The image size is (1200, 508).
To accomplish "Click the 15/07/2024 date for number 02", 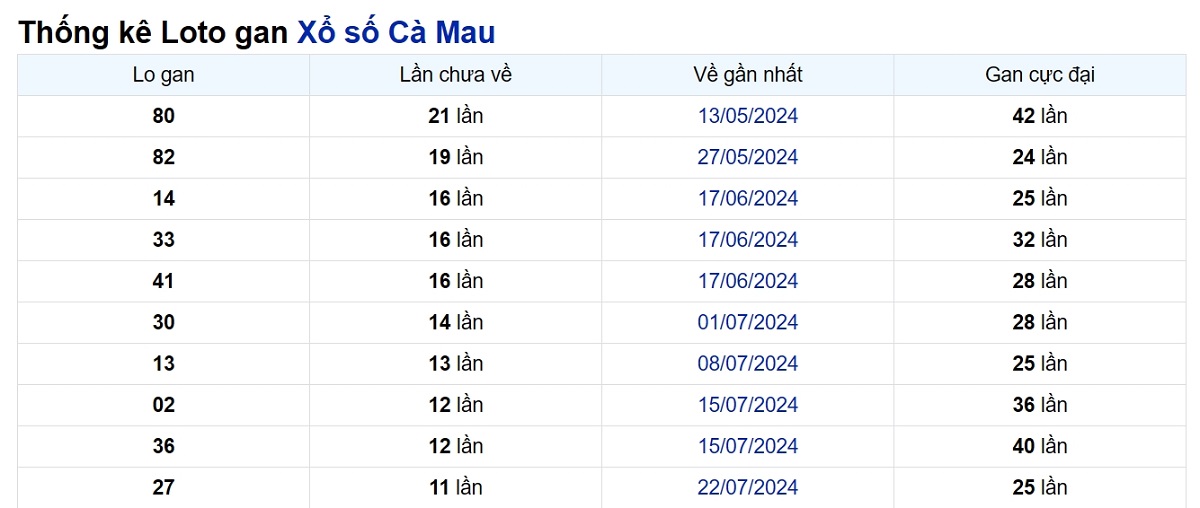I will [748, 405].
